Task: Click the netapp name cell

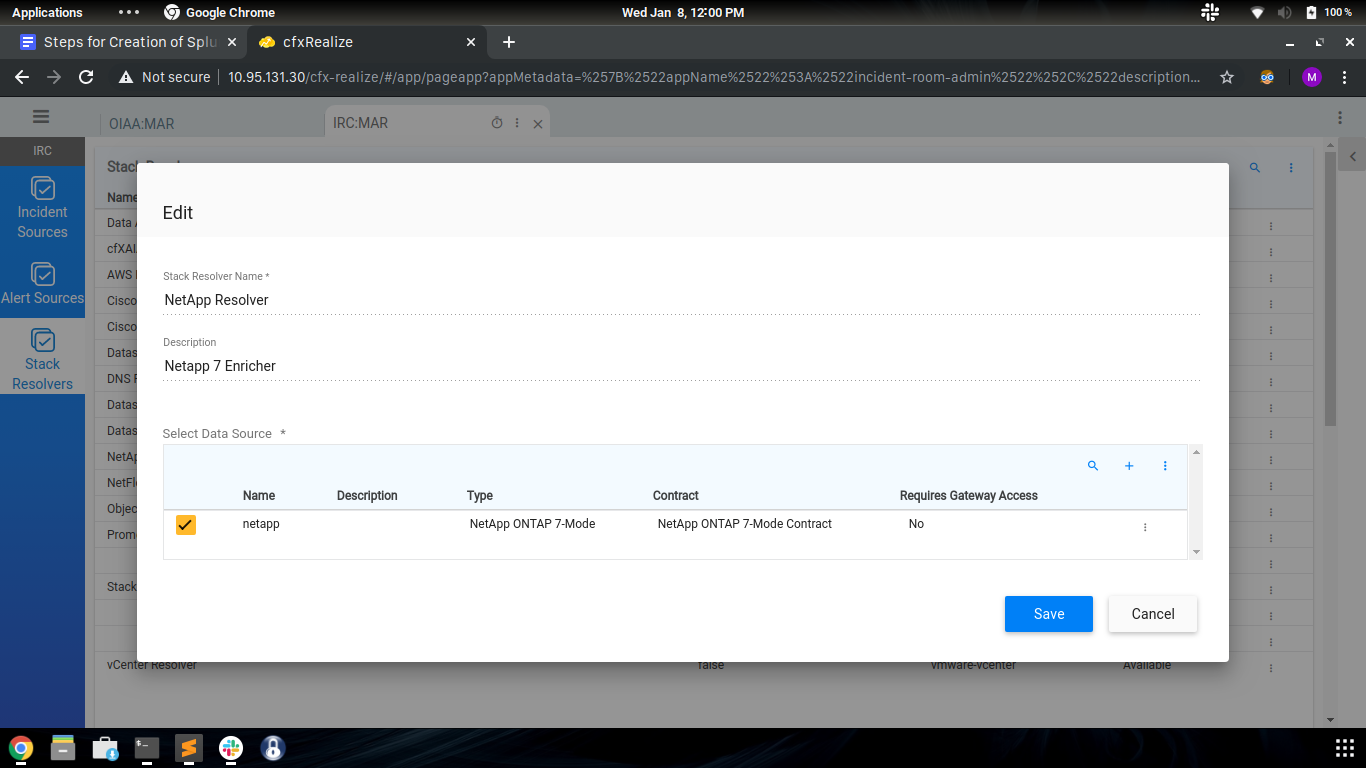Action: click(x=261, y=524)
